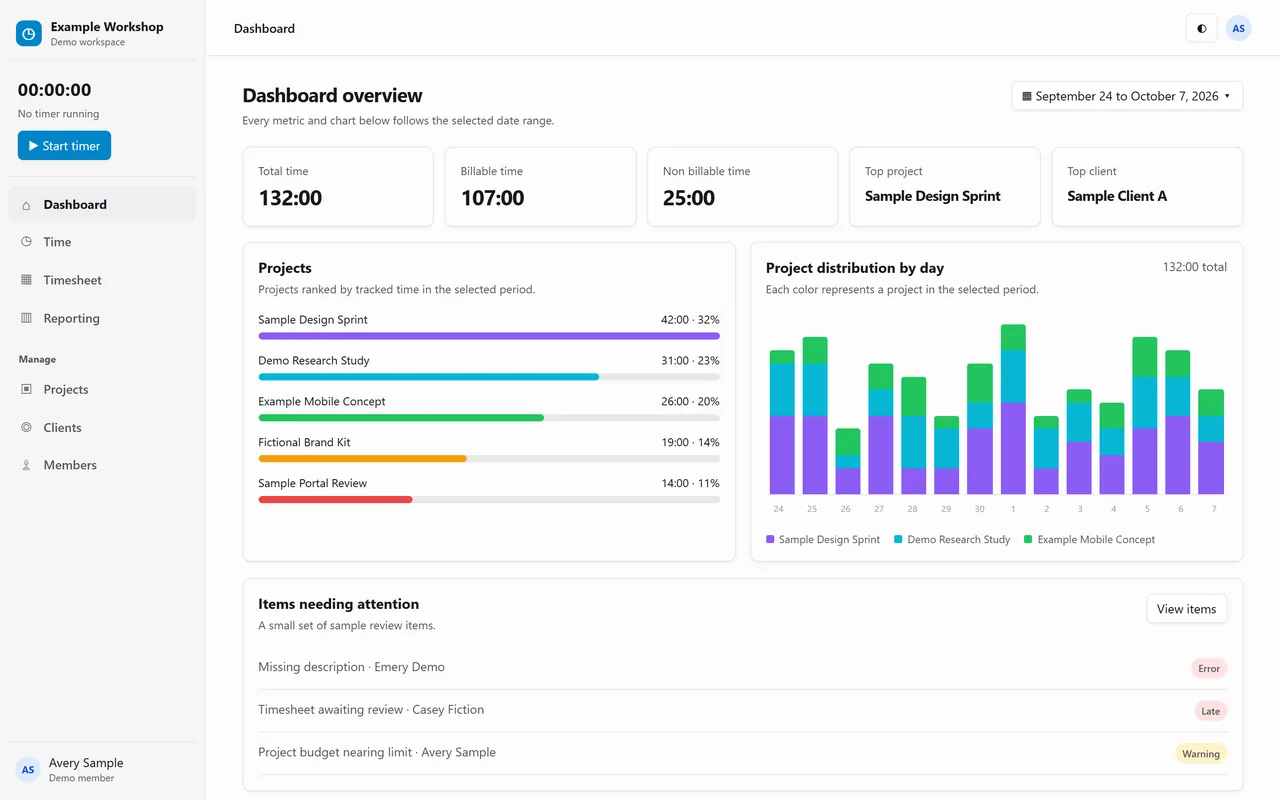Image resolution: width=1280 pixels, height=800 pixels.
Task: Click the chart bar for day 26
Action: pyautogui.click(x=848, y=461)
